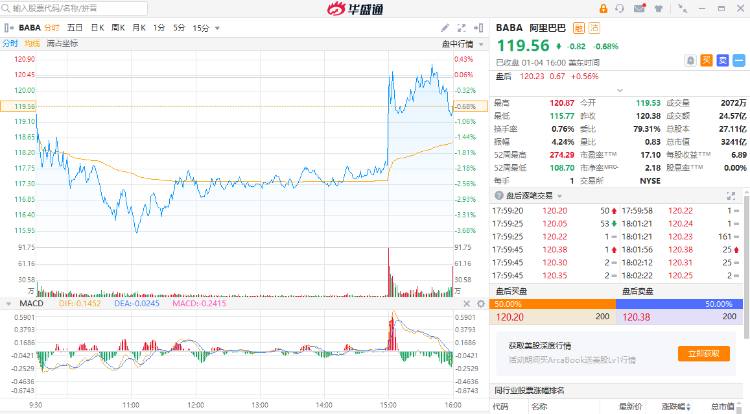Toggle the 均线 average line legend
Viewport: 750px width, 414px height.
(x=32, y=44)
